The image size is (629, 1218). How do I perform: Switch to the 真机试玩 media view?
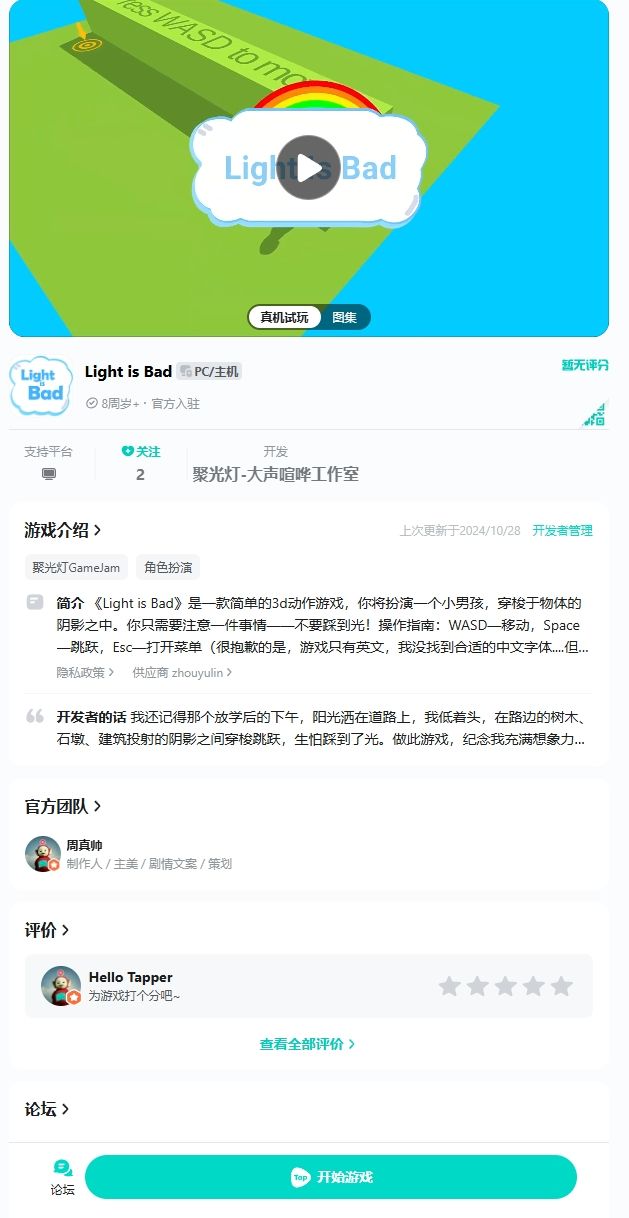pyautogui.click(x=285, y=317)
